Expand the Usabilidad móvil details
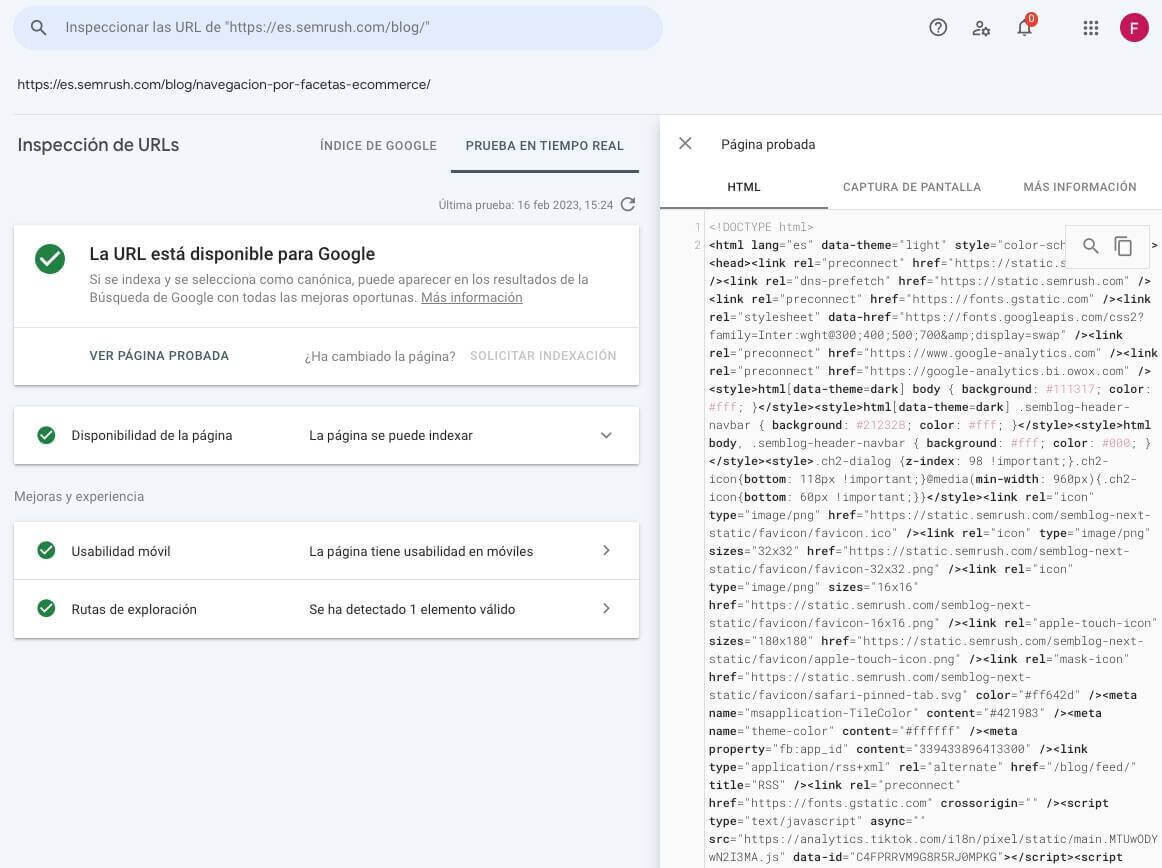The image size is (1162, 868). point(606,551)
